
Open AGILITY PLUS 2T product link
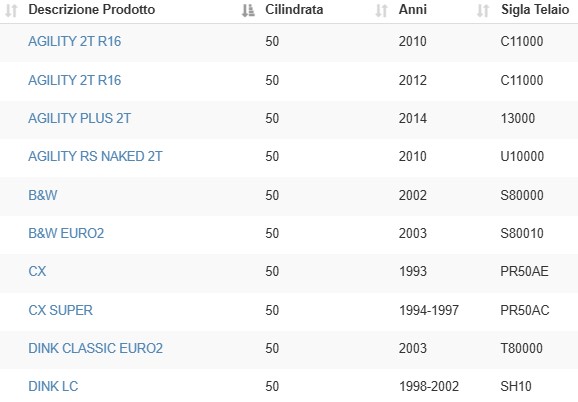click(x=80, y=118)
